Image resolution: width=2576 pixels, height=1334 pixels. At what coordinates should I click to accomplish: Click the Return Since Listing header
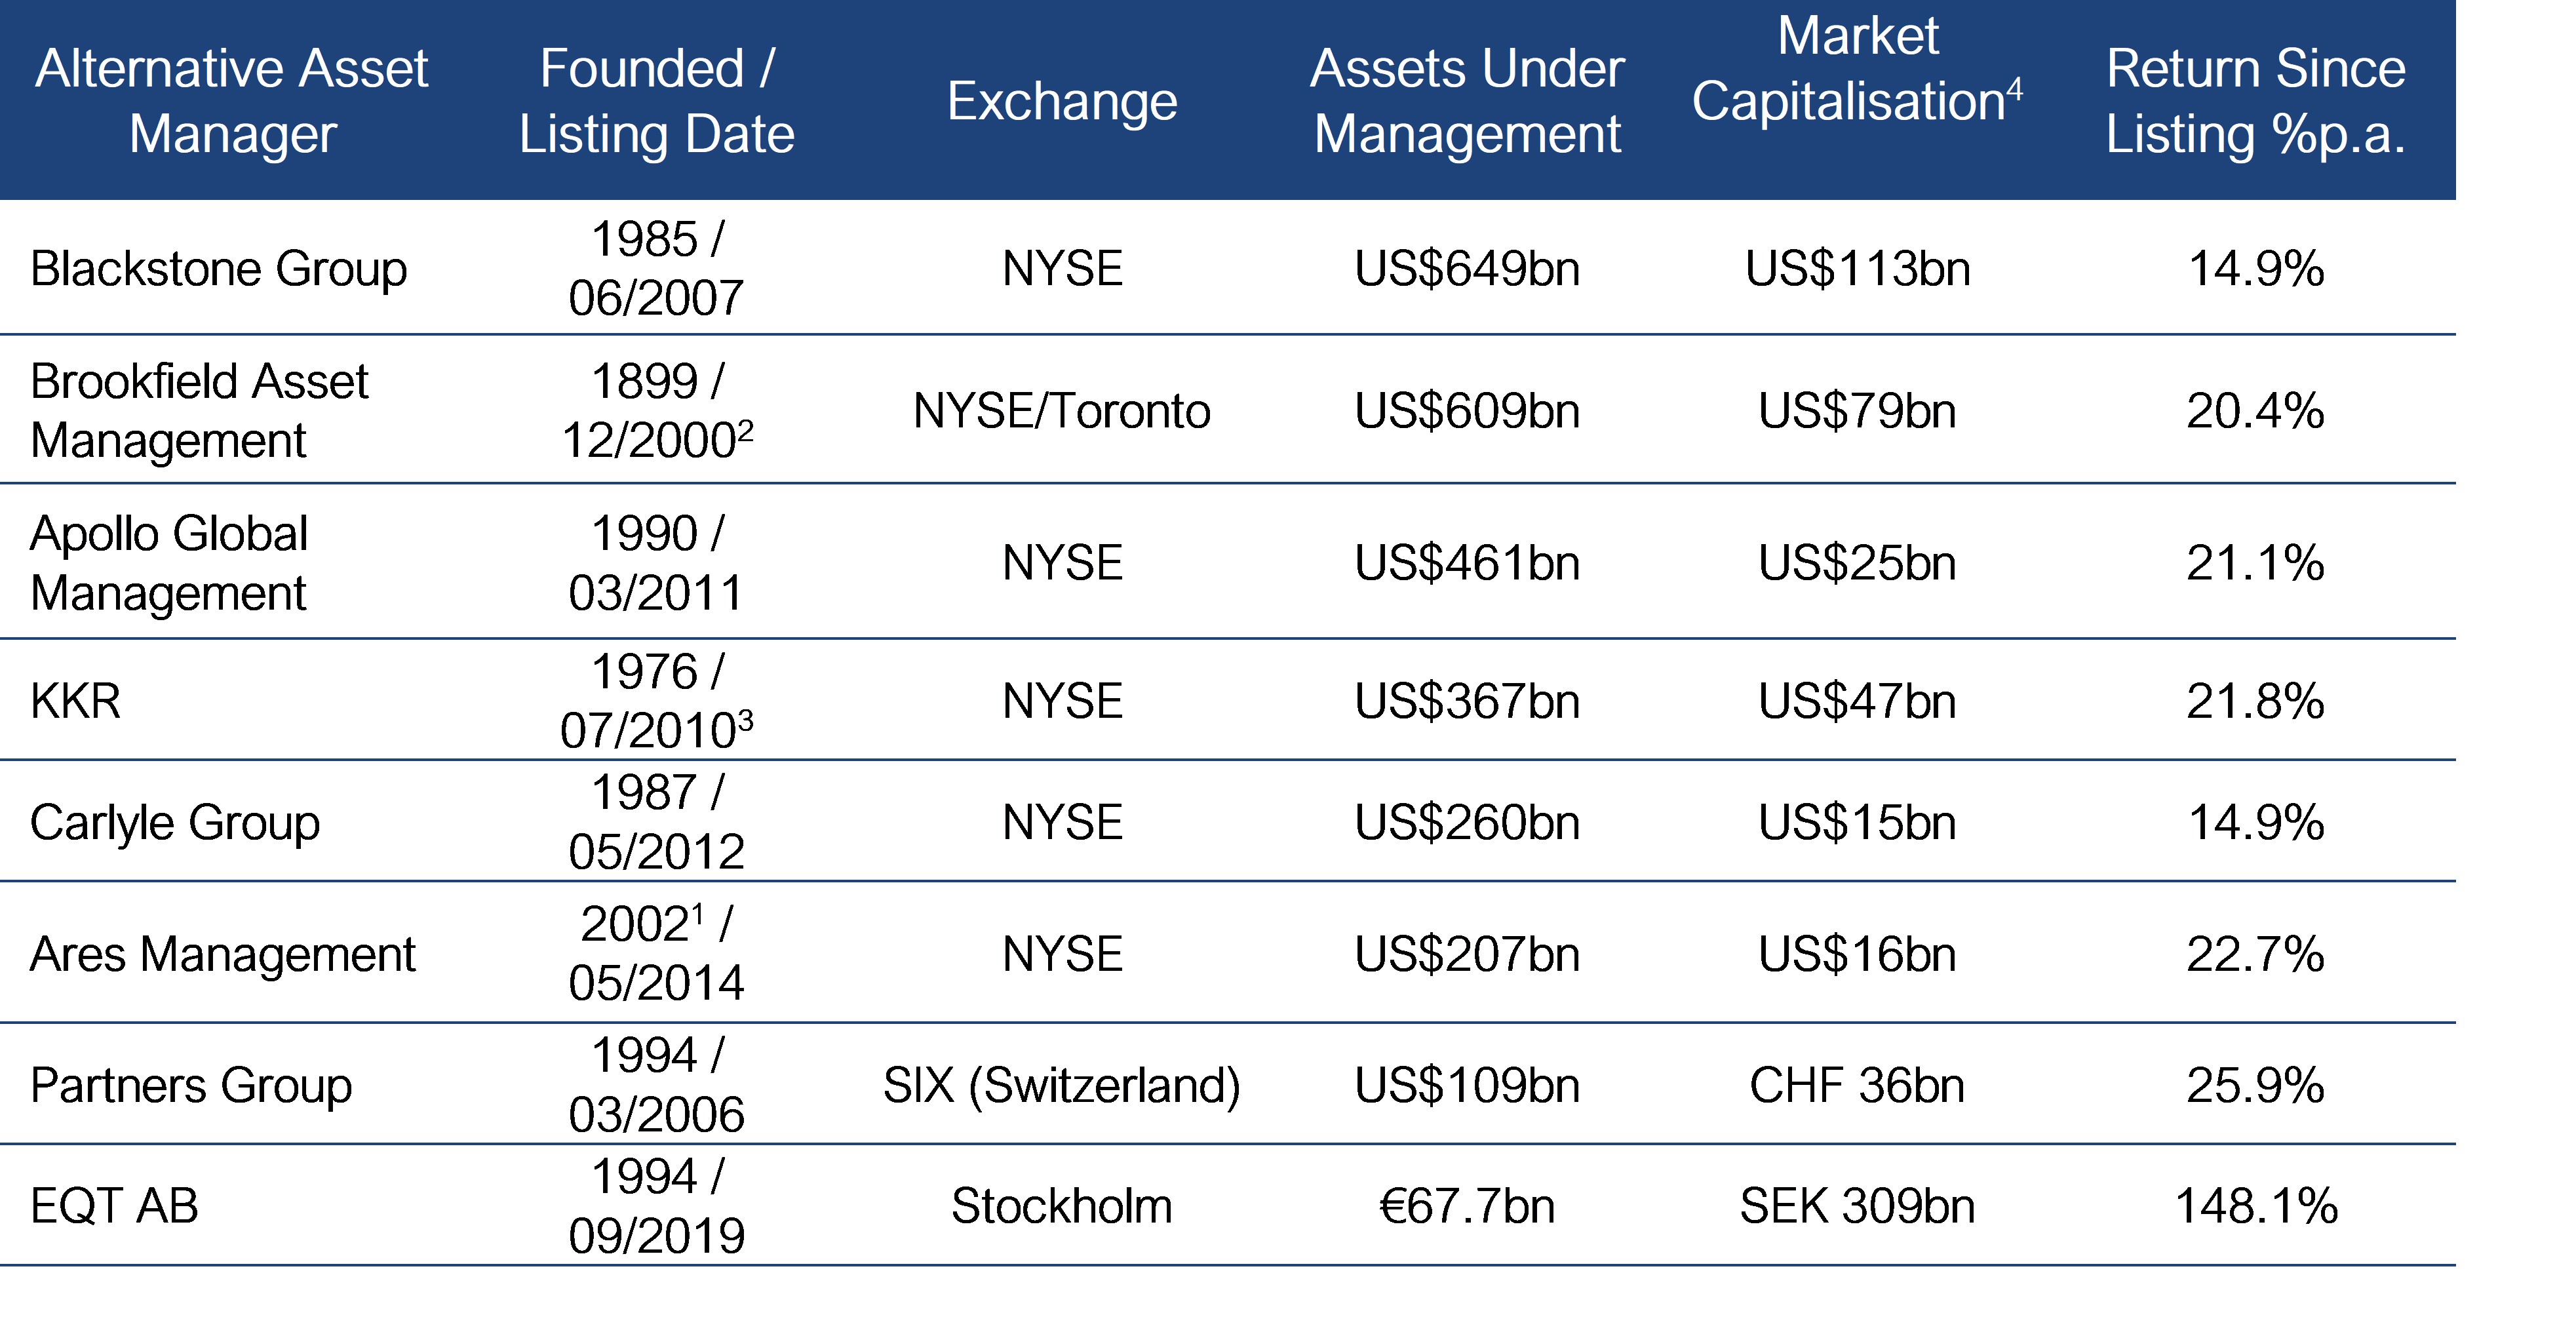click(2255, 101)
